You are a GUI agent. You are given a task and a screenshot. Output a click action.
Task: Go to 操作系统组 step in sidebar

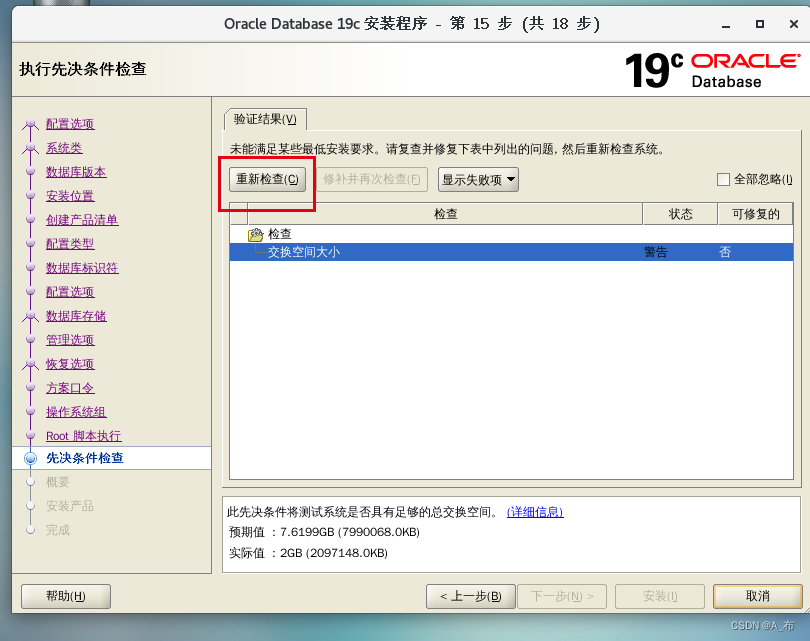pos(76,412)
